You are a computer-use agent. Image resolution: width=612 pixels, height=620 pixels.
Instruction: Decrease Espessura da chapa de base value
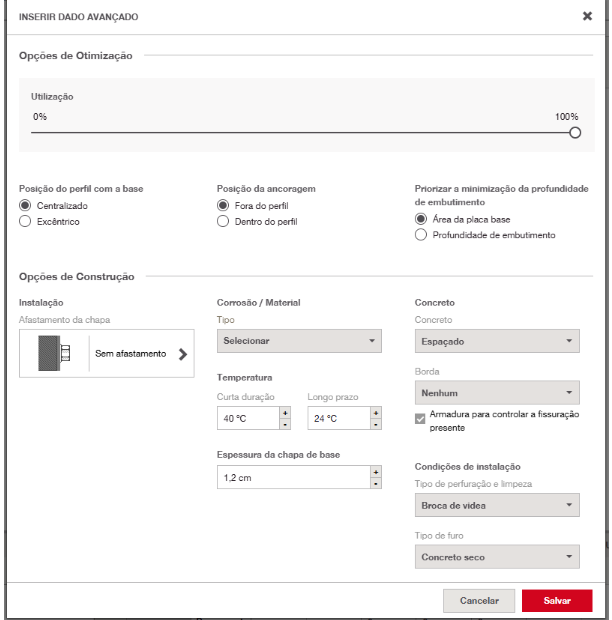click(x=376, y=483)
